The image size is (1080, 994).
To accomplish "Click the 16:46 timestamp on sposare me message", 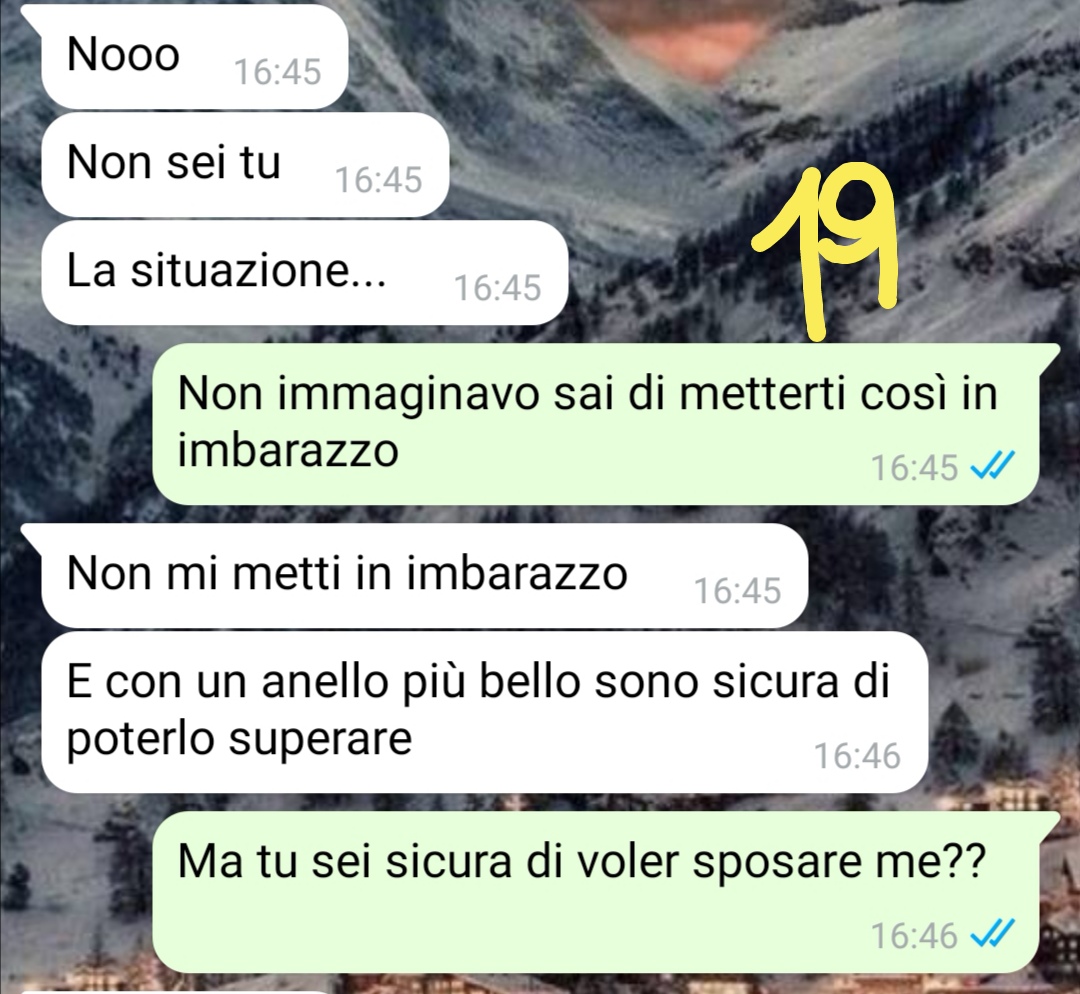I will (915, 935).
